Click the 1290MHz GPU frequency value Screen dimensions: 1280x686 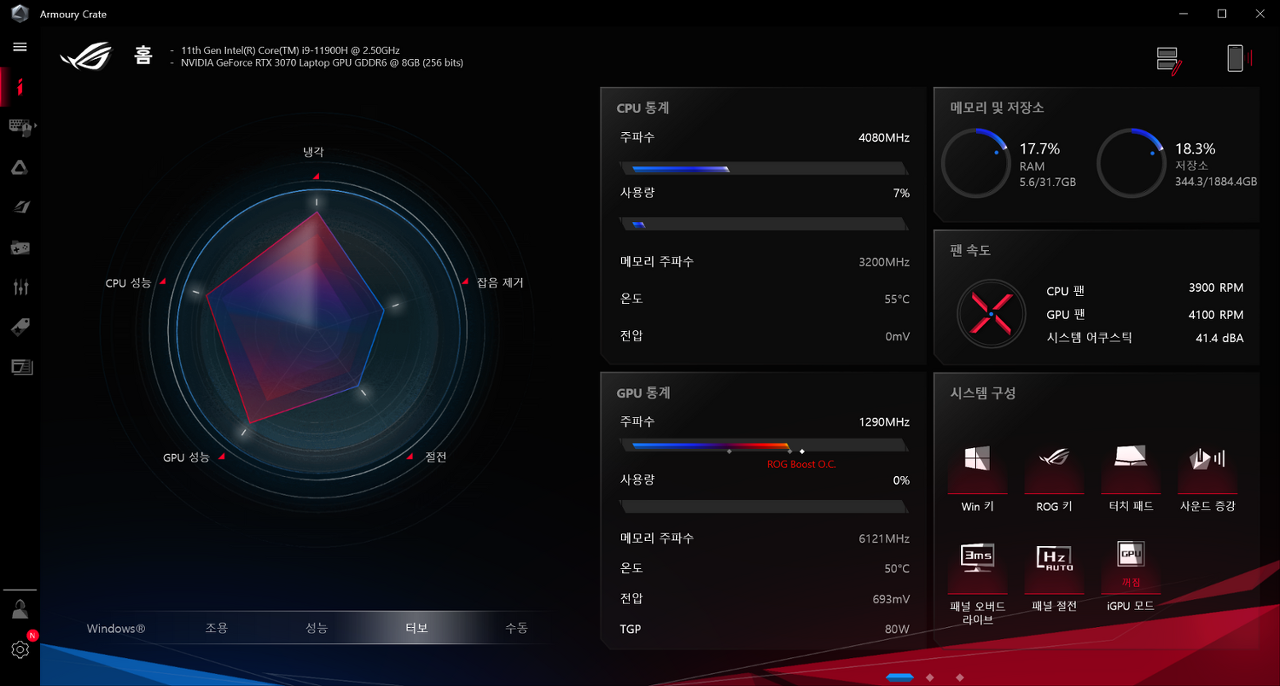[x=884, y=422]
